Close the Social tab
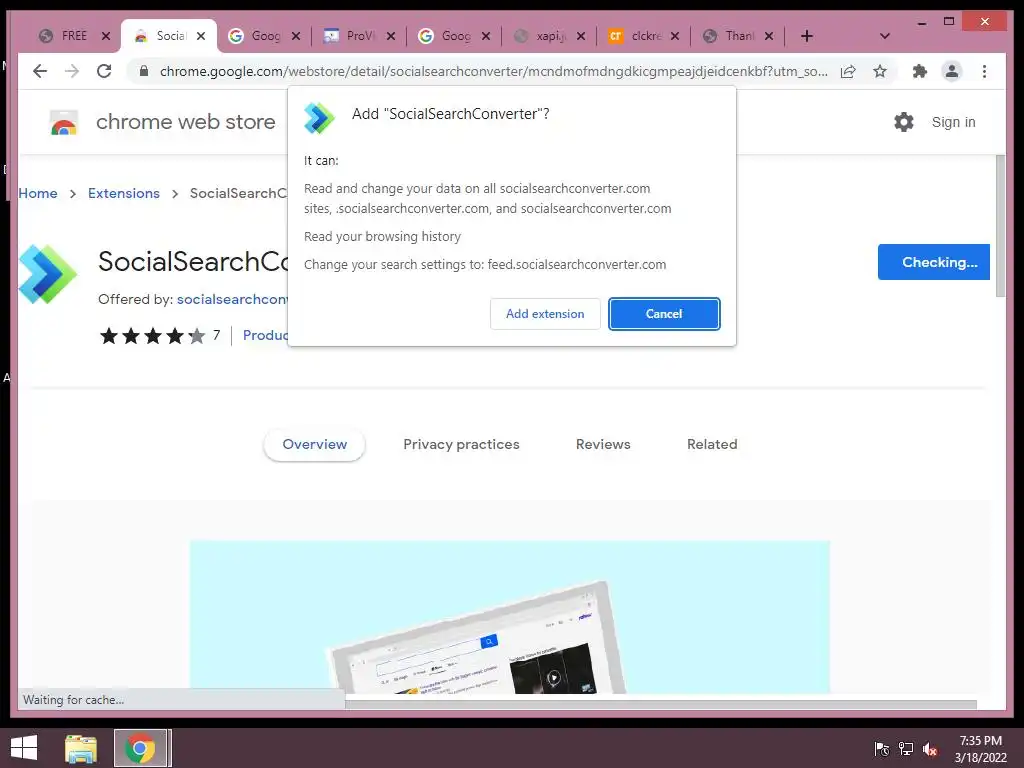This screenshot has width=1024, height=768. click(x=201, y=36)
